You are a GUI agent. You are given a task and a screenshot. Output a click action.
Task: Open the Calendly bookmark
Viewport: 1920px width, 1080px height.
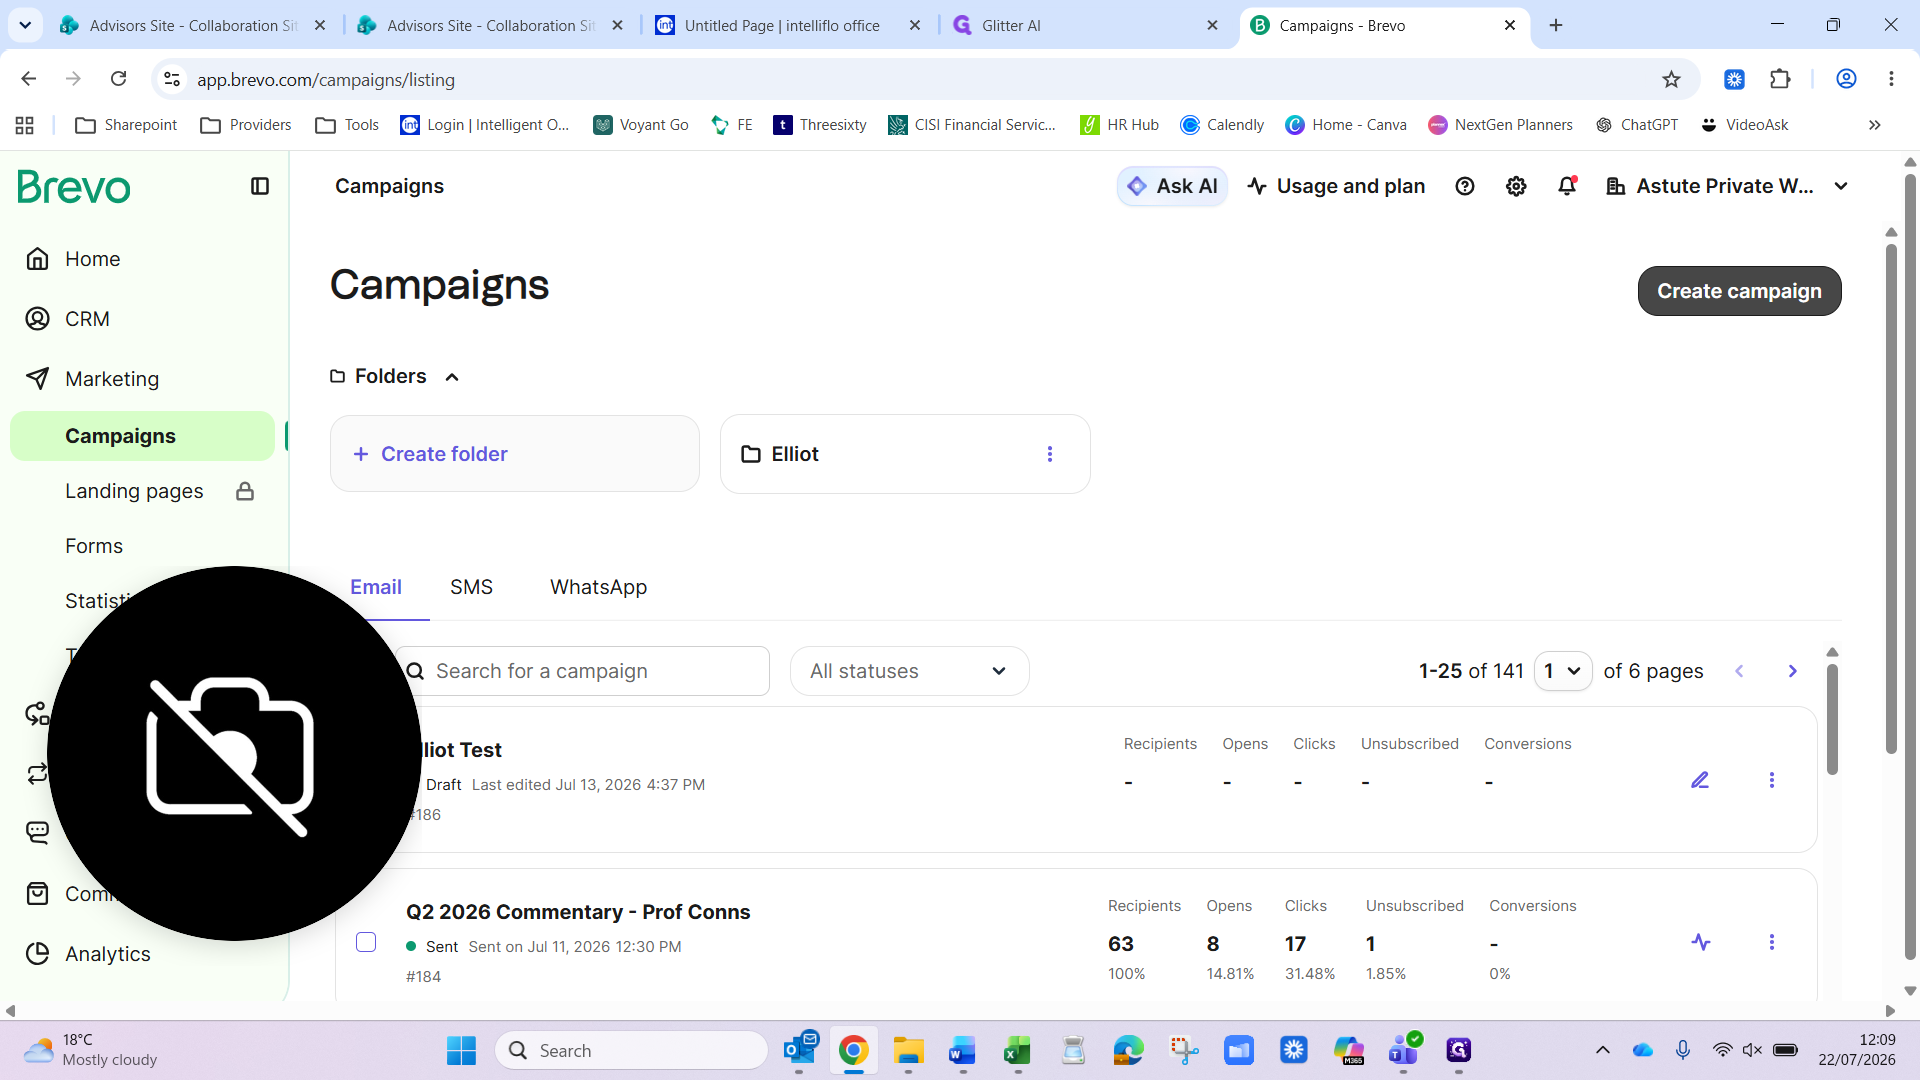pos(1222,125)
